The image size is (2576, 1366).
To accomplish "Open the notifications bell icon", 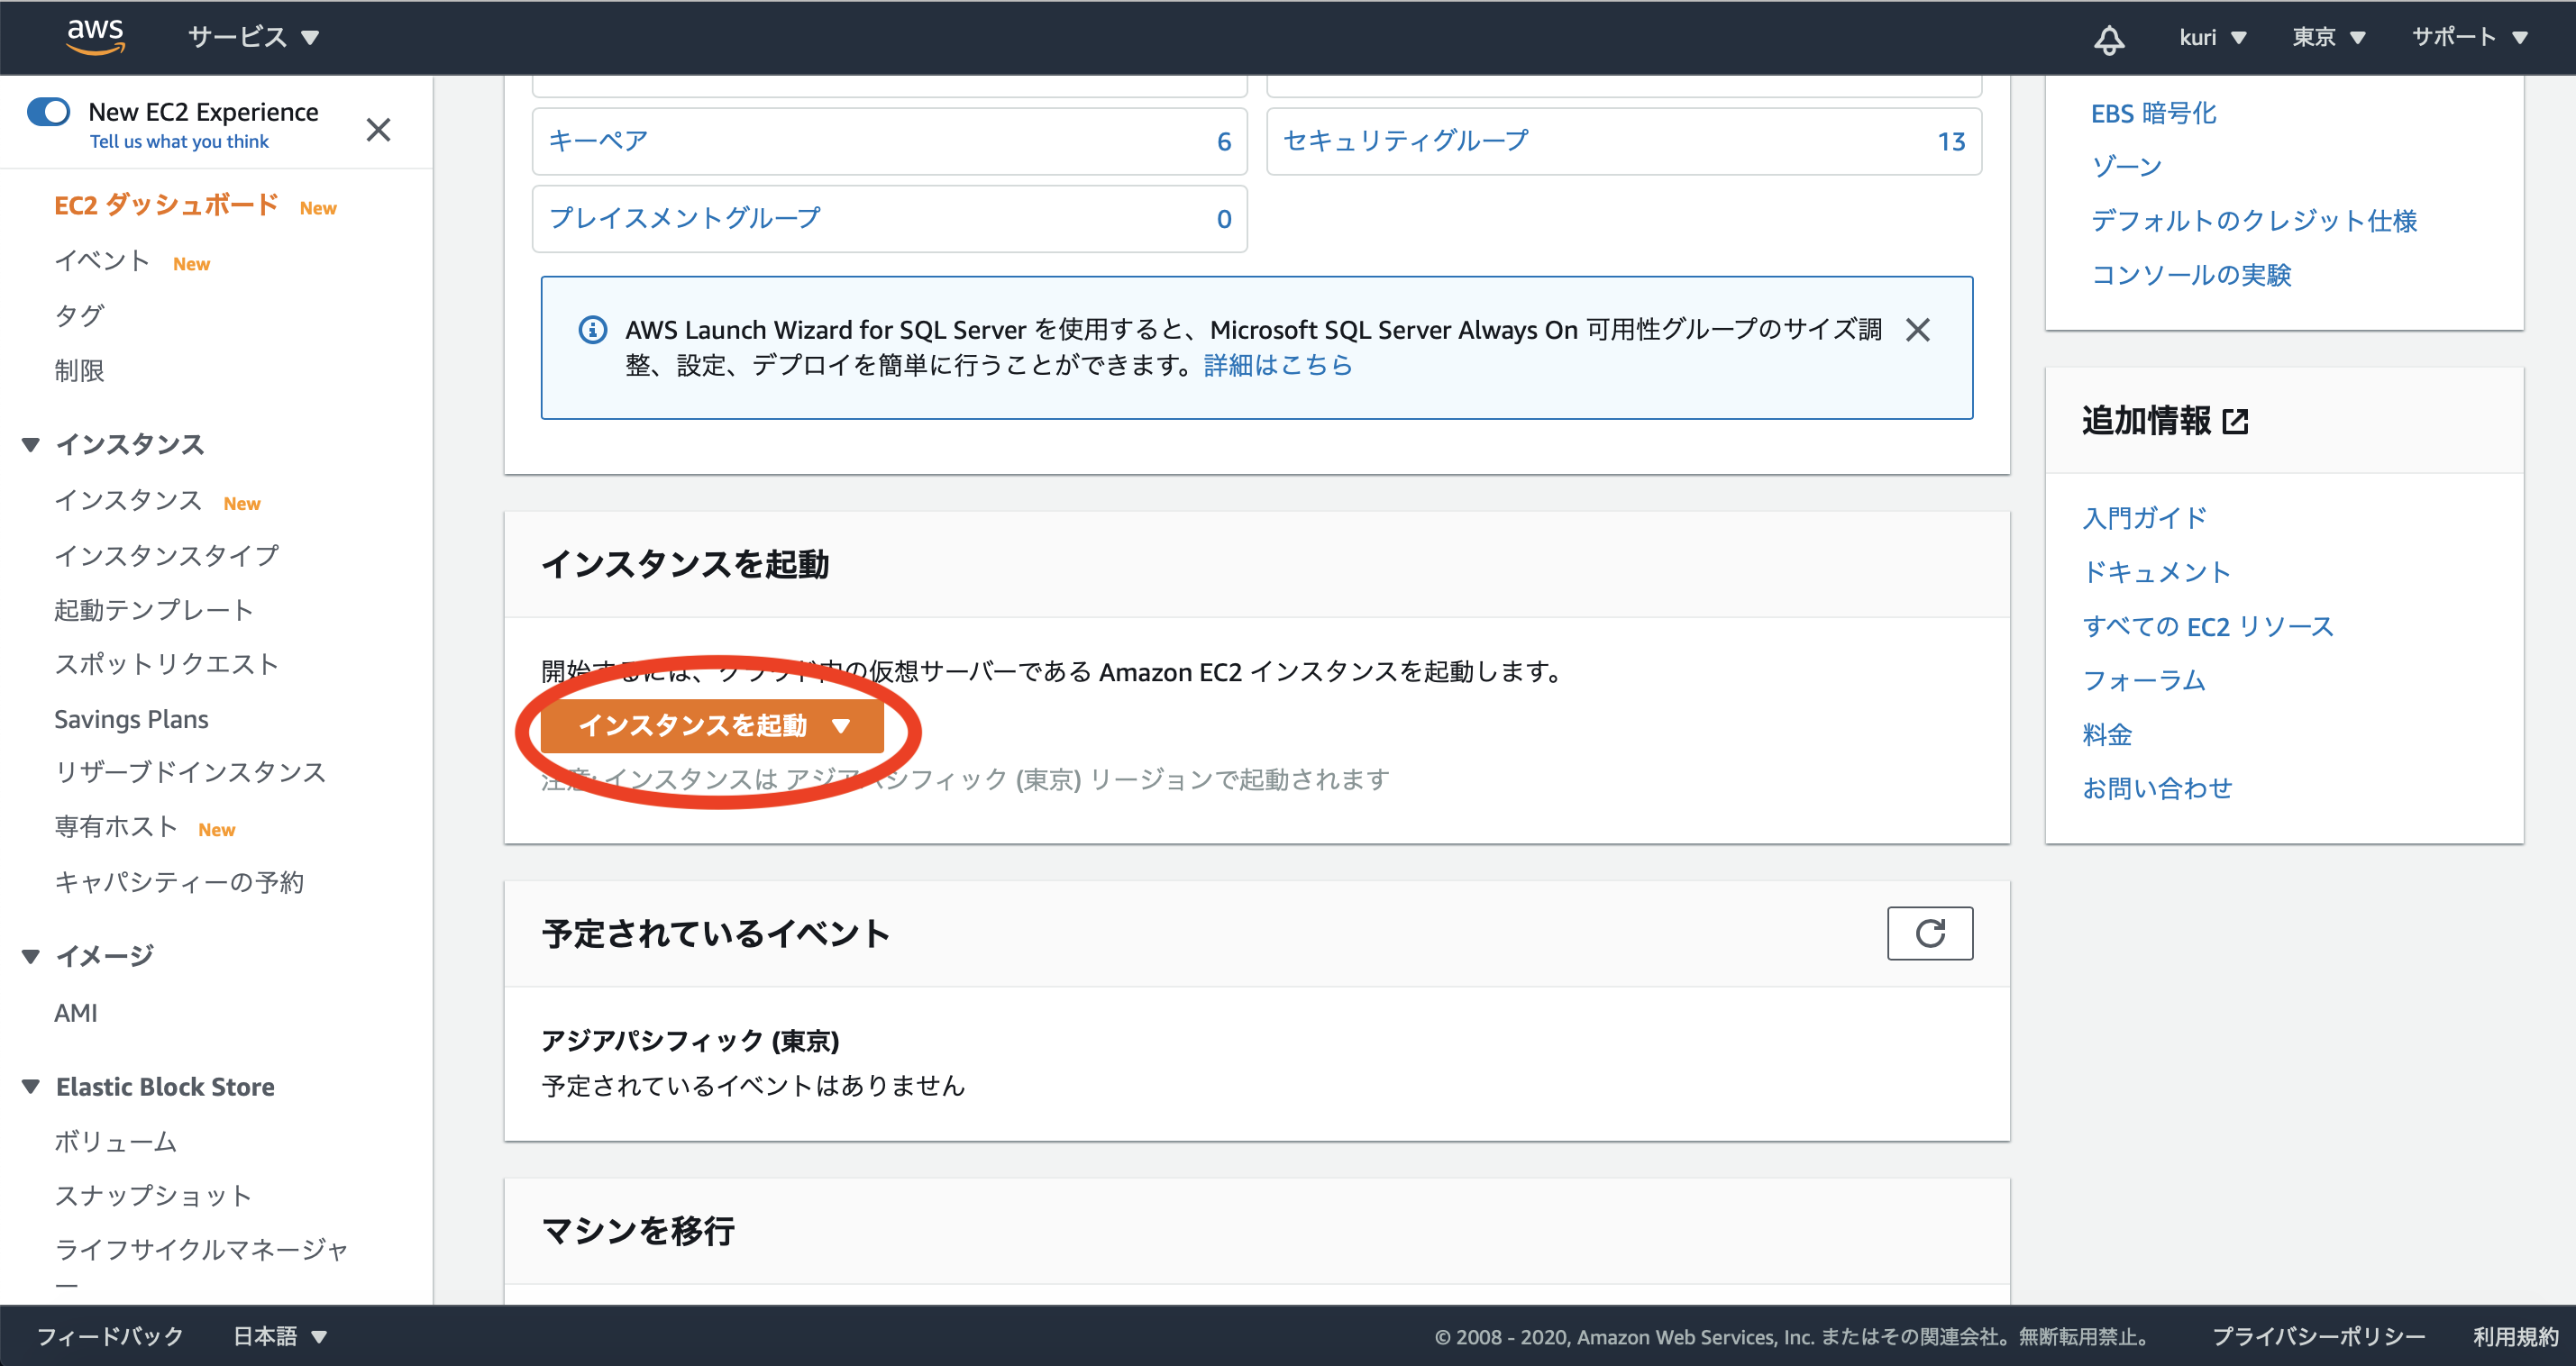I will (x=2109, y=39).
